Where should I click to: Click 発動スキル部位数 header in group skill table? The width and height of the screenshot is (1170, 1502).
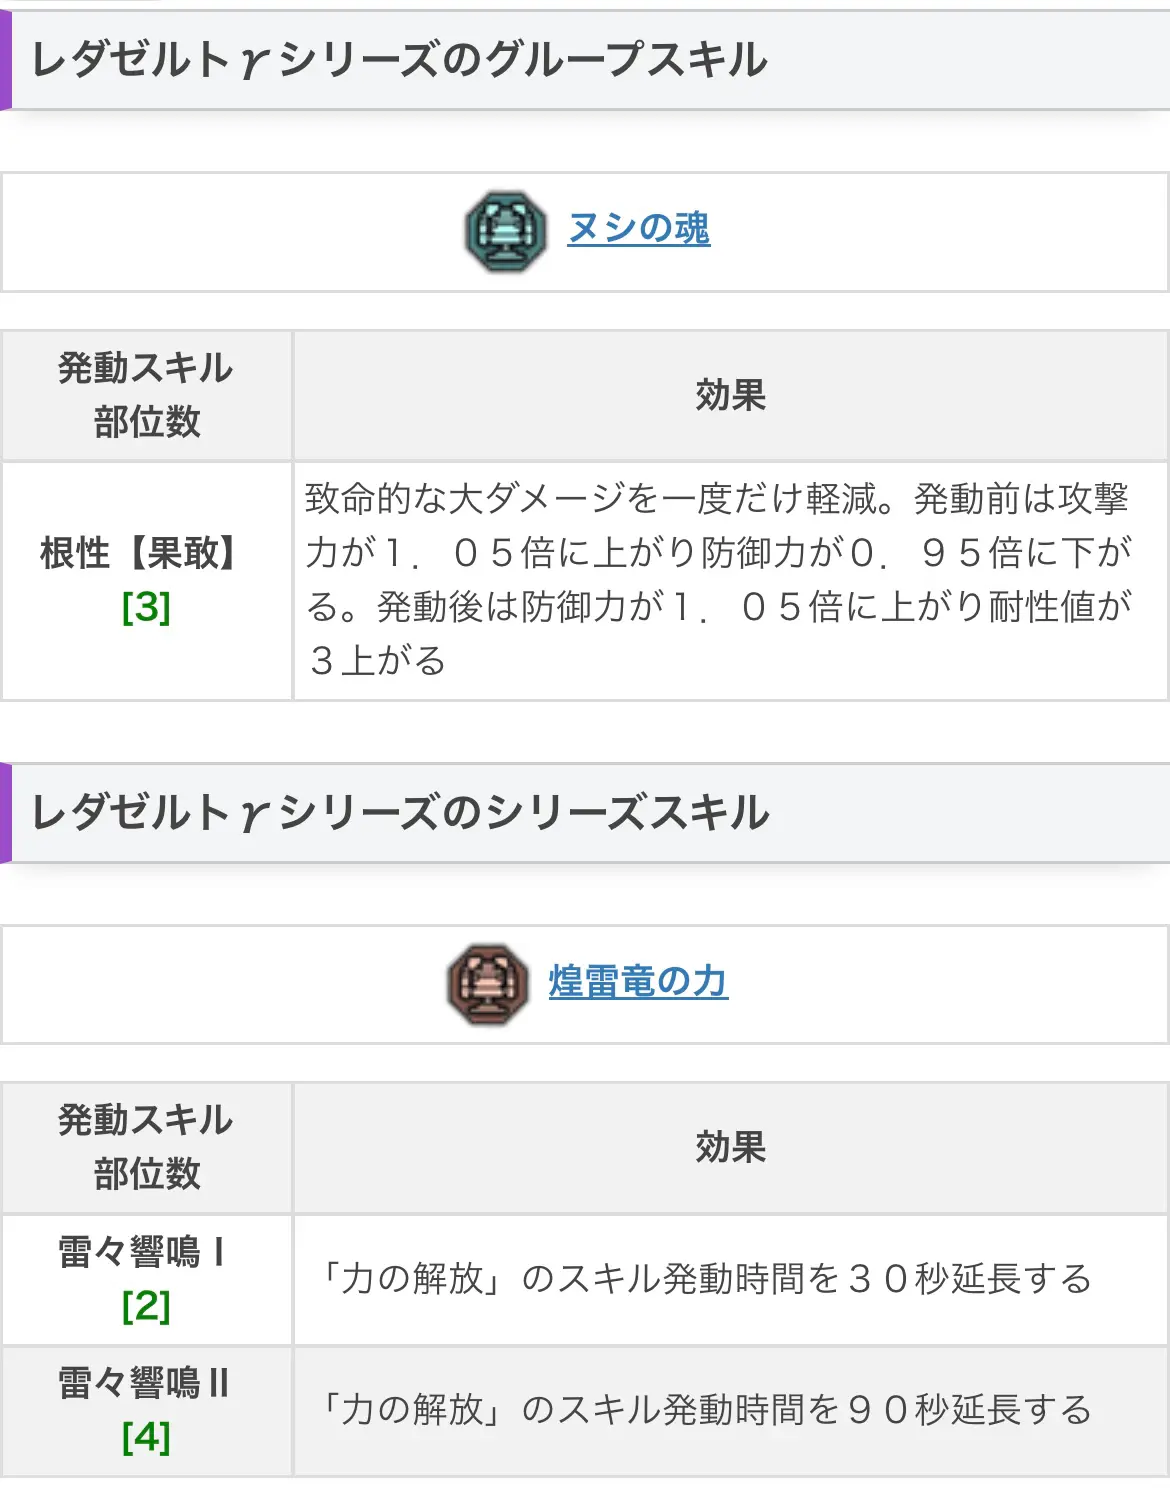147,395
